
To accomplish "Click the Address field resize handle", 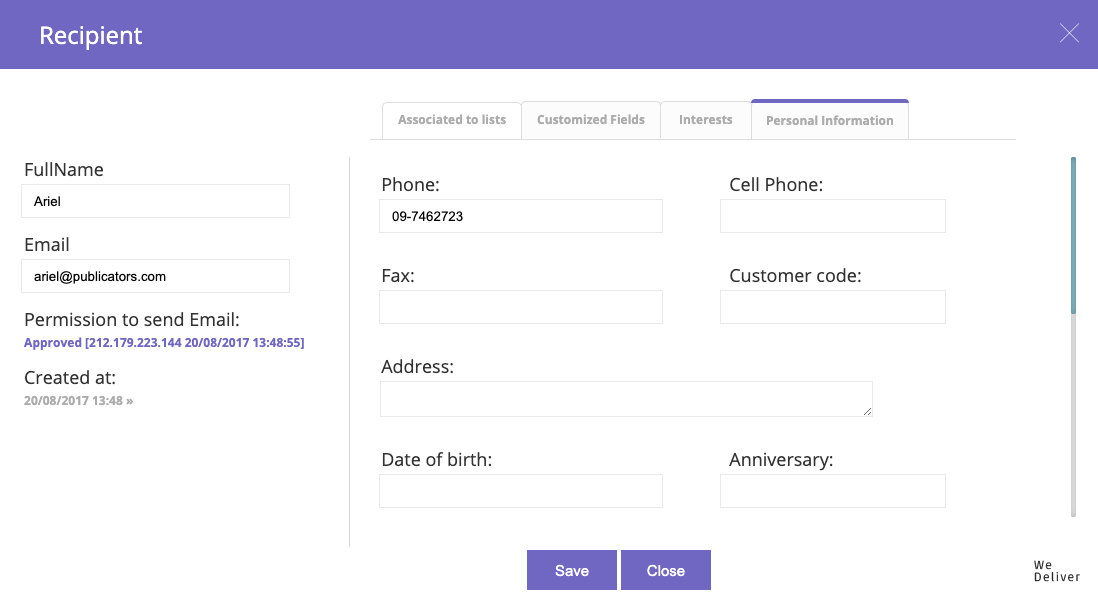I will [867, 411].
